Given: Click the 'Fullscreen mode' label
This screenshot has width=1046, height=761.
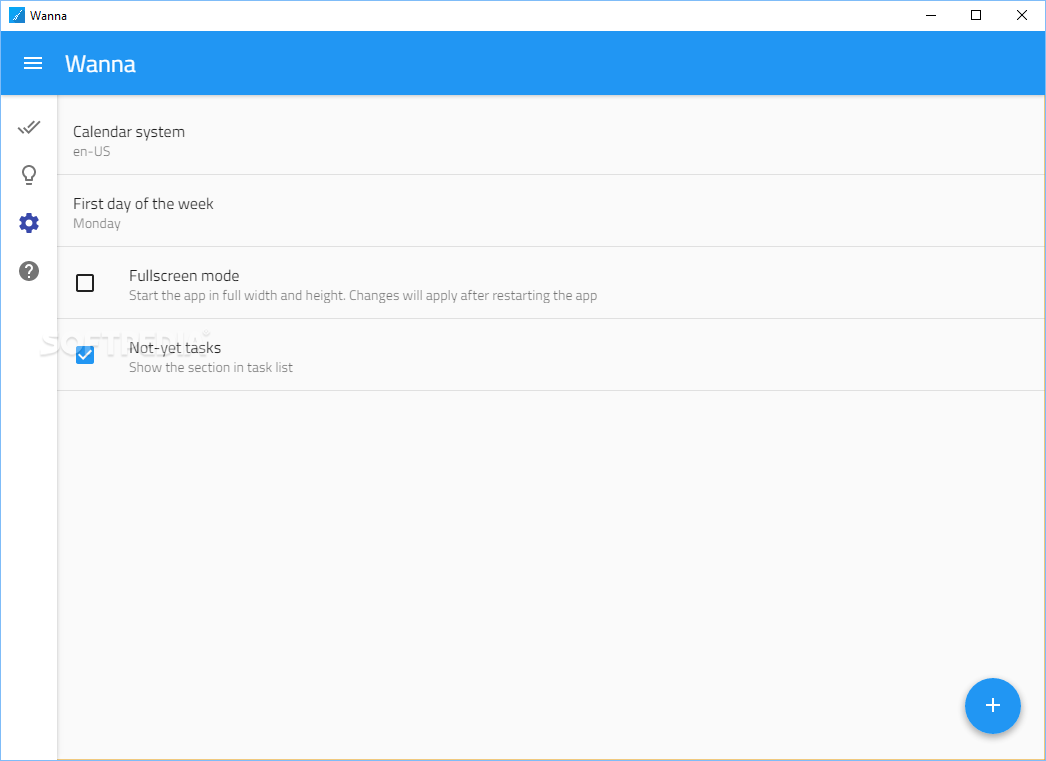Looking at the screenshot, I should (184, 275).
